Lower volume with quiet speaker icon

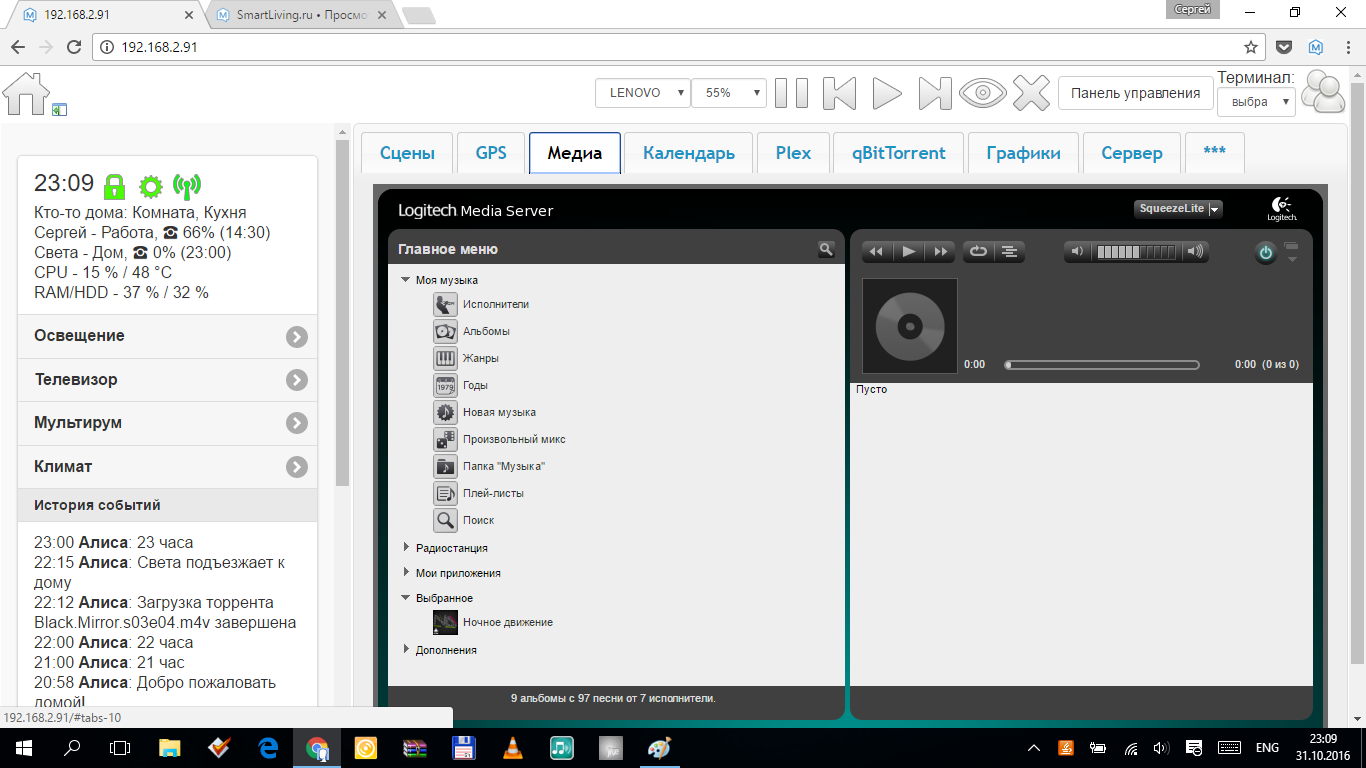point(1077,252)
